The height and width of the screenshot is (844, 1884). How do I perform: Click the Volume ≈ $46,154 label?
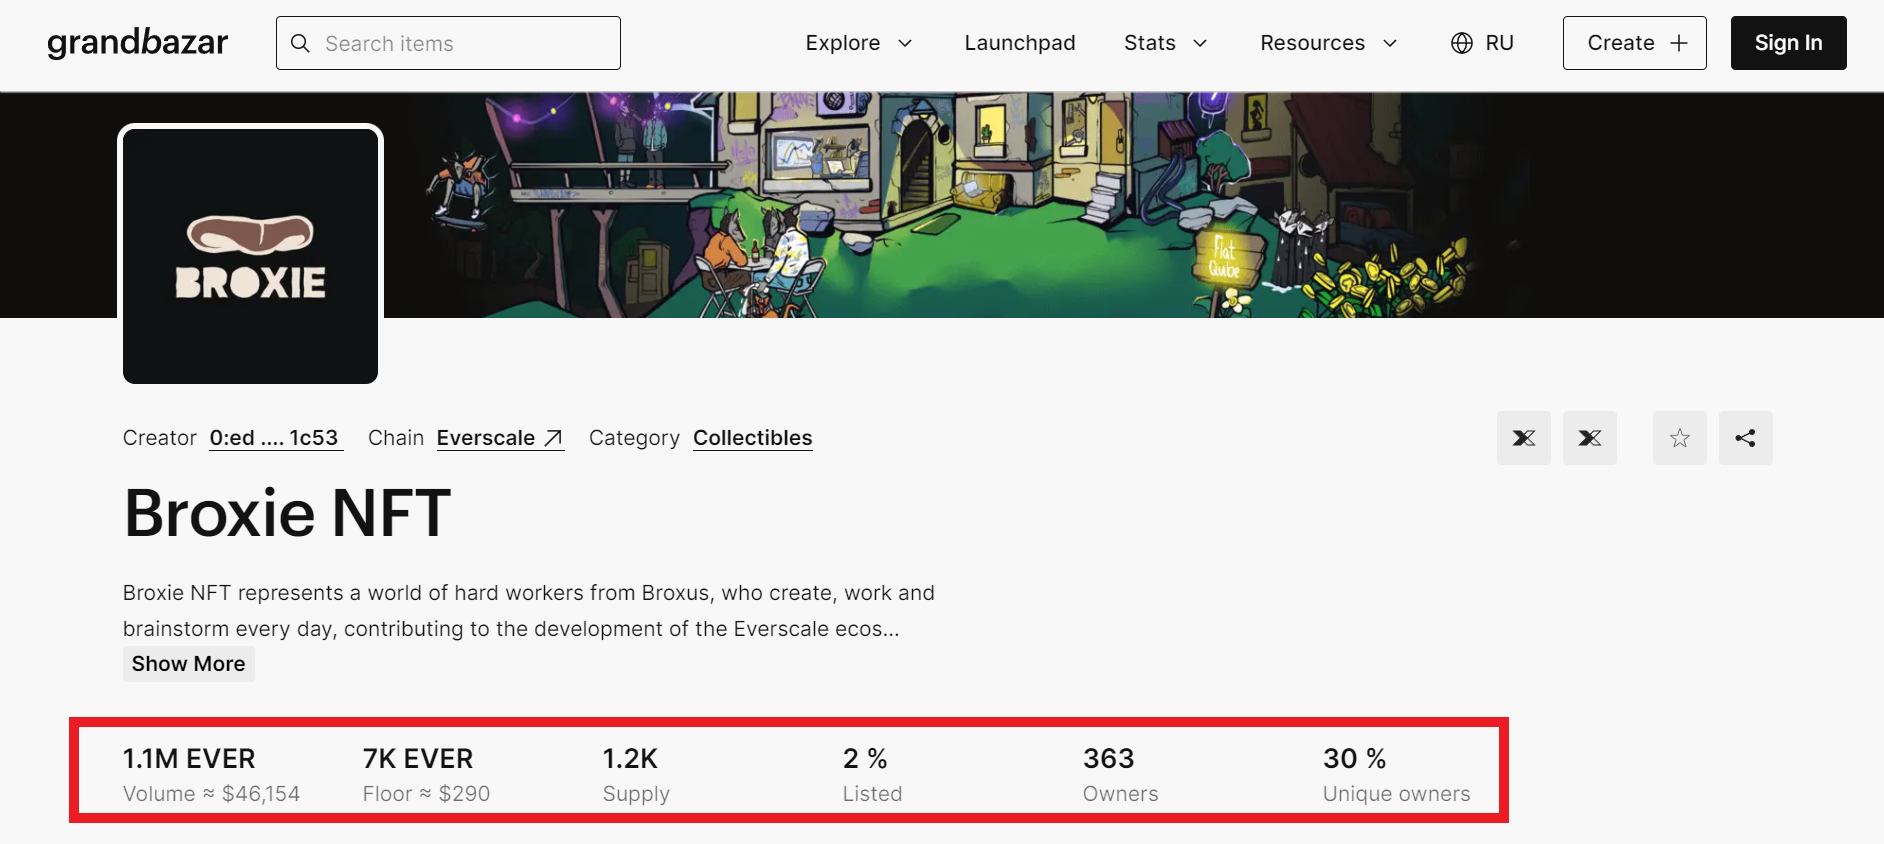click(x=211, y=794)
